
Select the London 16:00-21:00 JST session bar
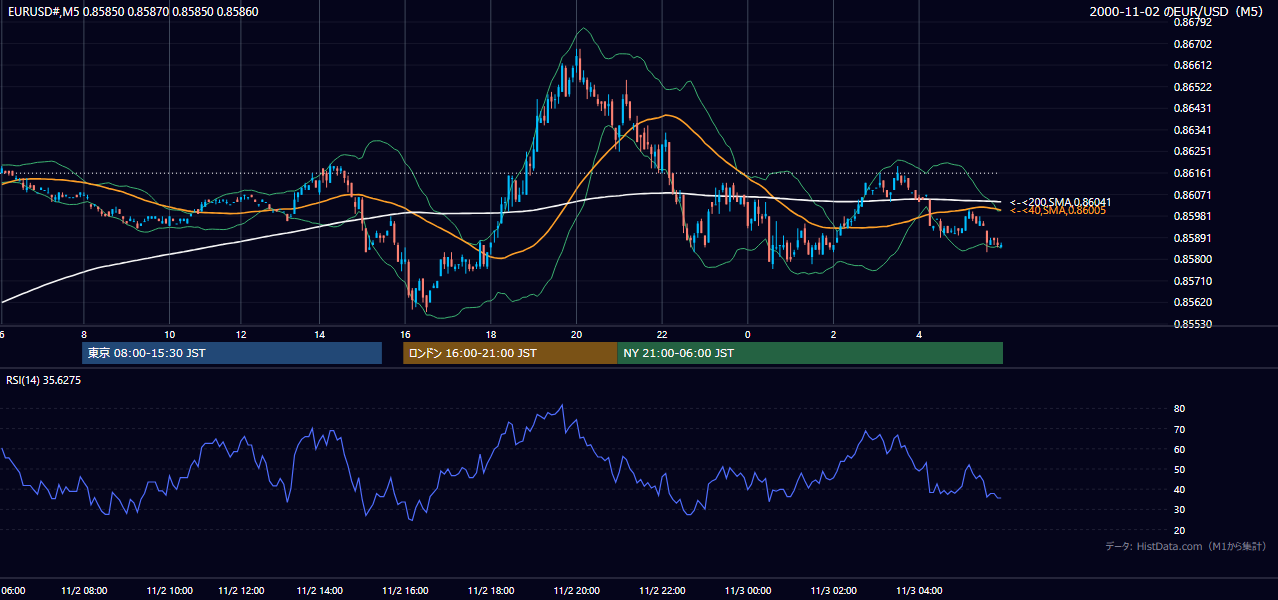[x=510, y=353]
